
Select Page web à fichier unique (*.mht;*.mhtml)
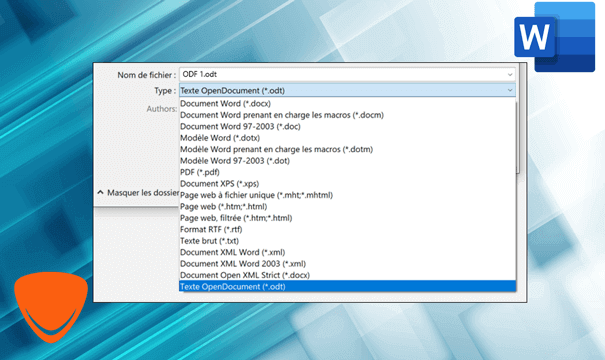(x=347, y=195)
